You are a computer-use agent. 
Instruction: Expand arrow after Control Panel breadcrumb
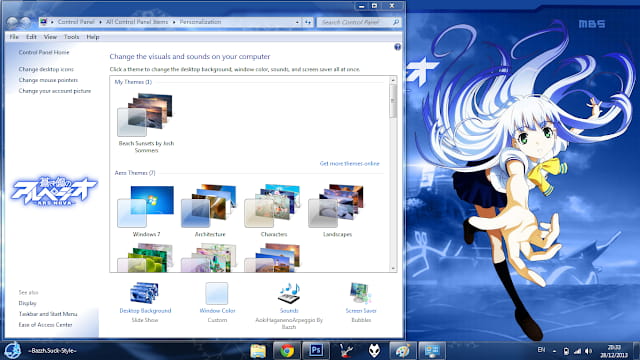[100, 22]
